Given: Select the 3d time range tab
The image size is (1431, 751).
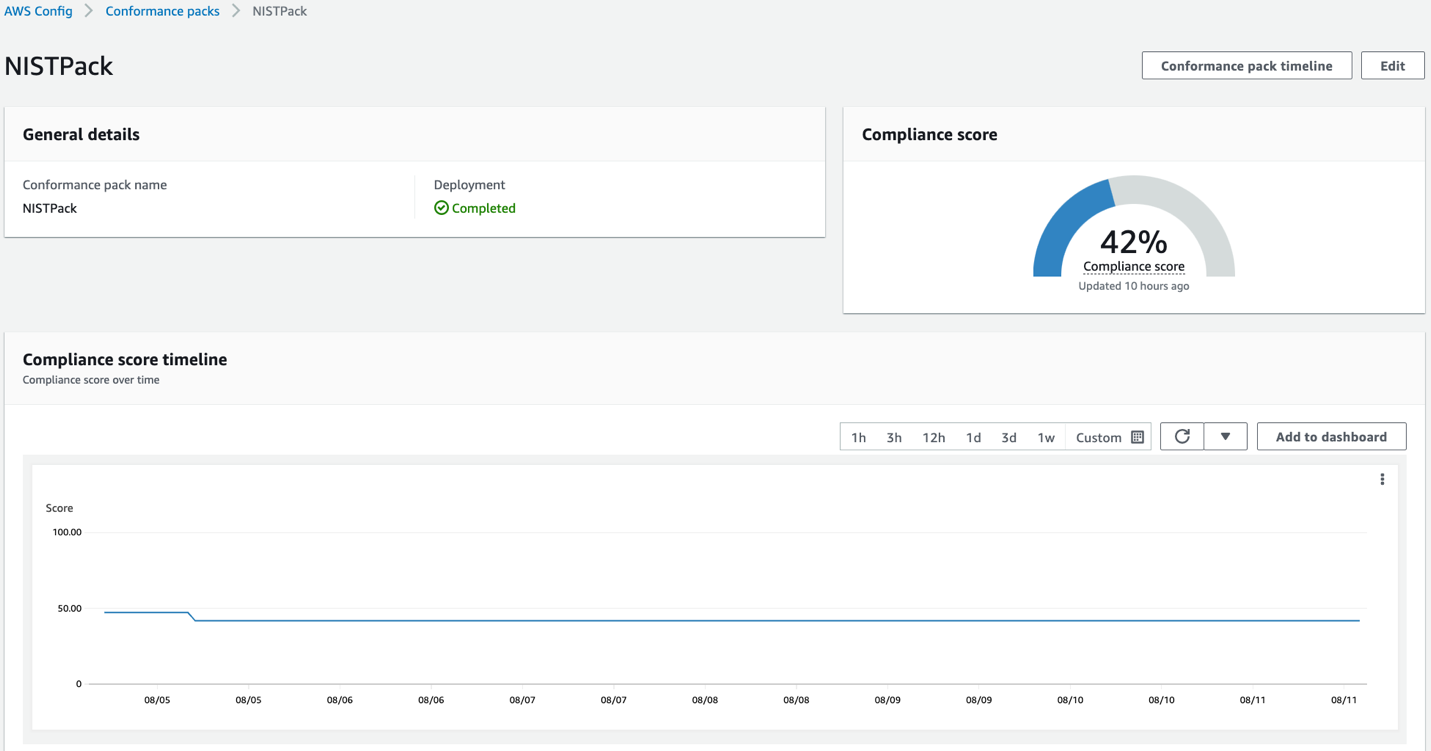Looking at the screenshot, I should 1008,436.
